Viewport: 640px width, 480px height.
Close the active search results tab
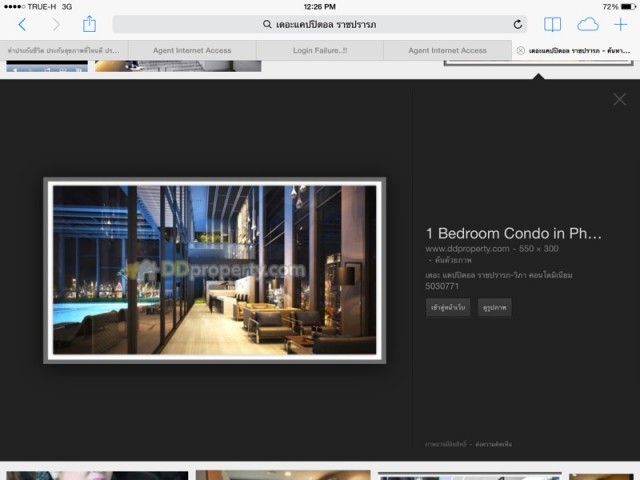tap(520, 50)
